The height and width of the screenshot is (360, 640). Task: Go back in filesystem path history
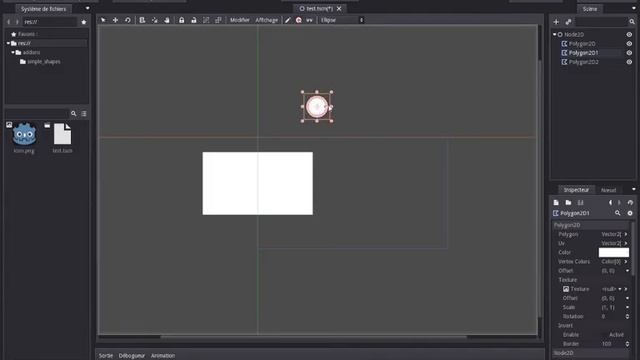tap(9, 22)
